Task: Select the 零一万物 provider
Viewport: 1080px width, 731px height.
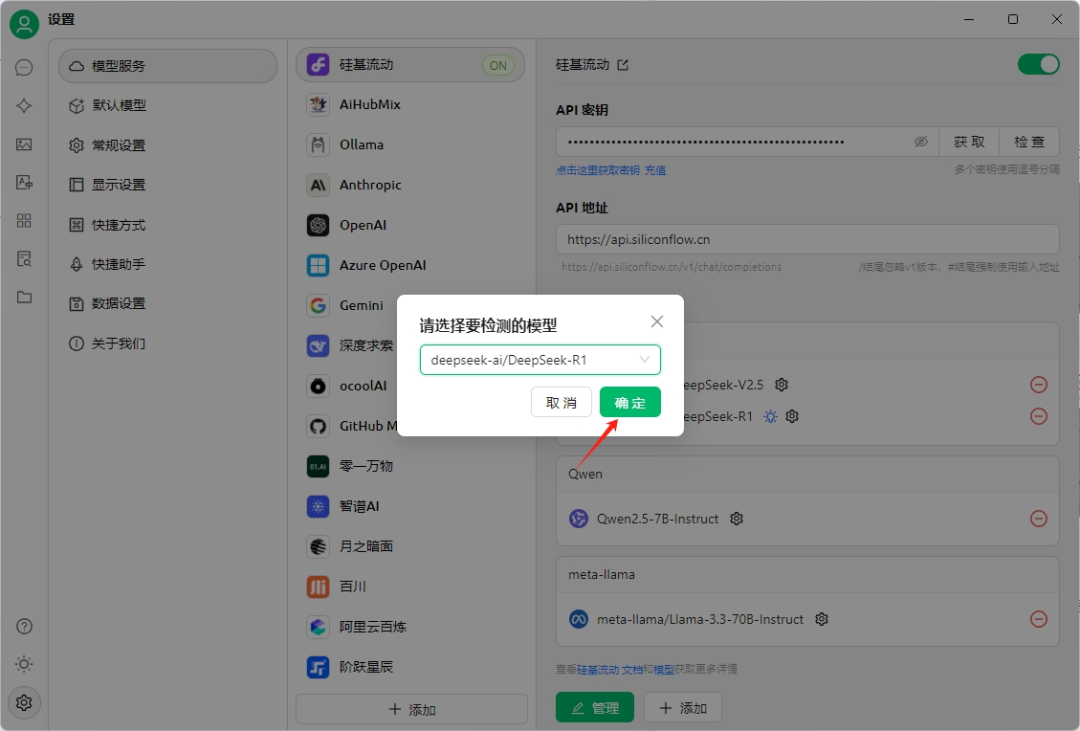Action: tap(411, 466)
